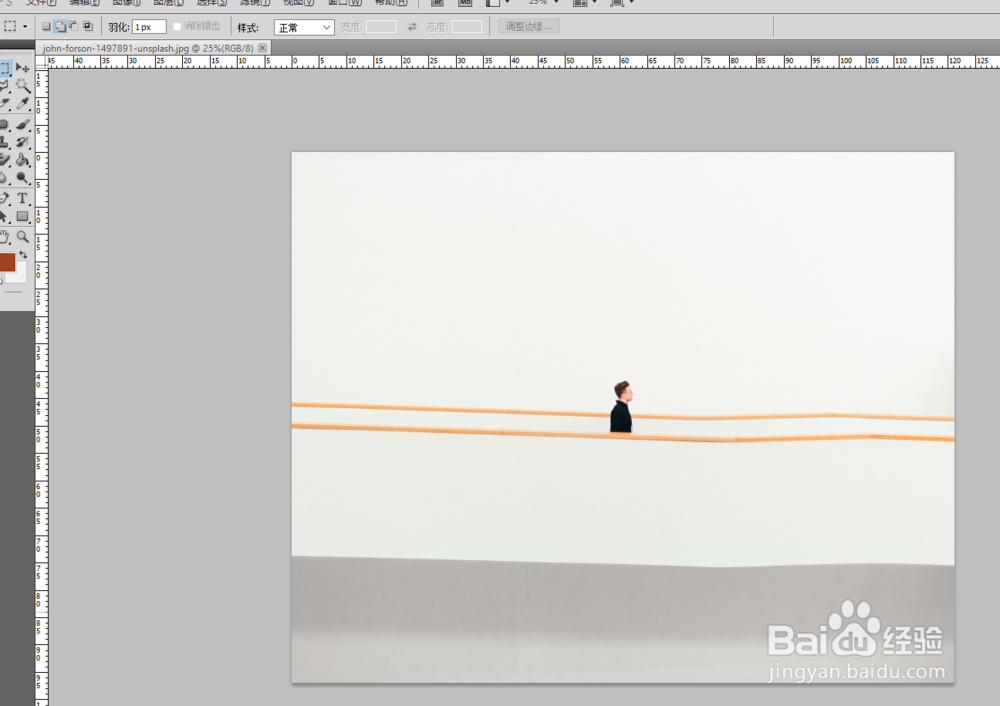Screen dimensions: 1000x706
Task: Open the 视图 View menu
Action: (298, 3)
